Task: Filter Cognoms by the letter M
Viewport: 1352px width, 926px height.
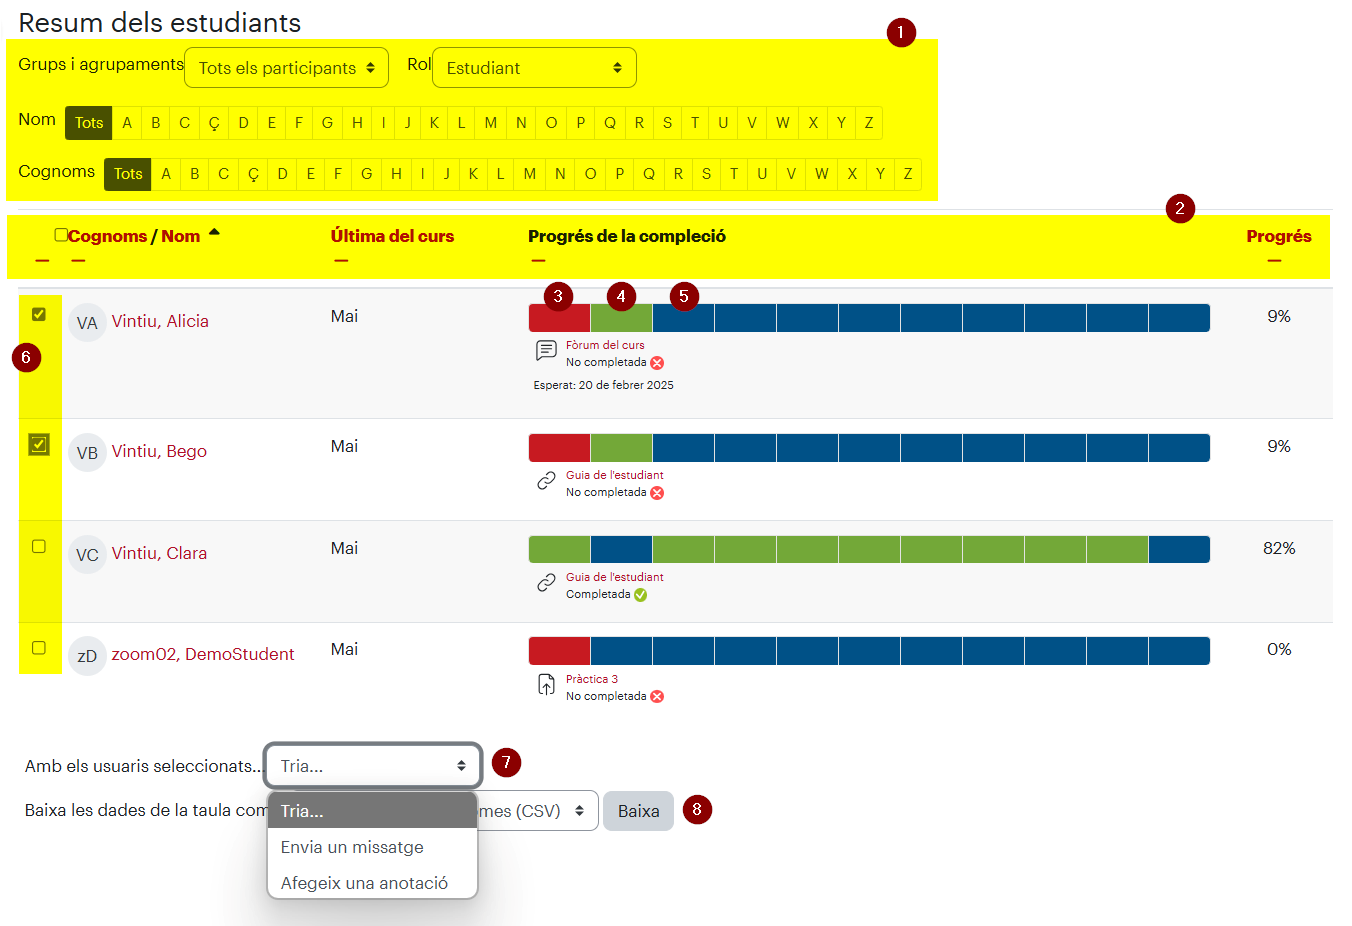Action: click(529, 174)
